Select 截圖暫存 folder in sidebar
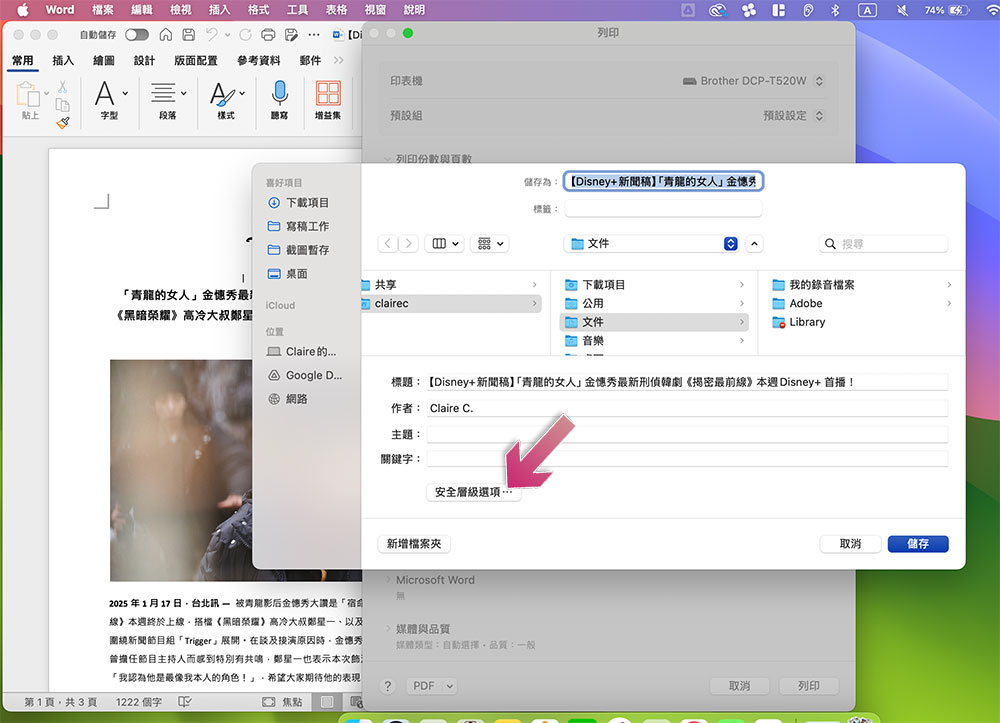Viewport: 1000px width, 723px height. pyautogui.click(x=307, y=250)
